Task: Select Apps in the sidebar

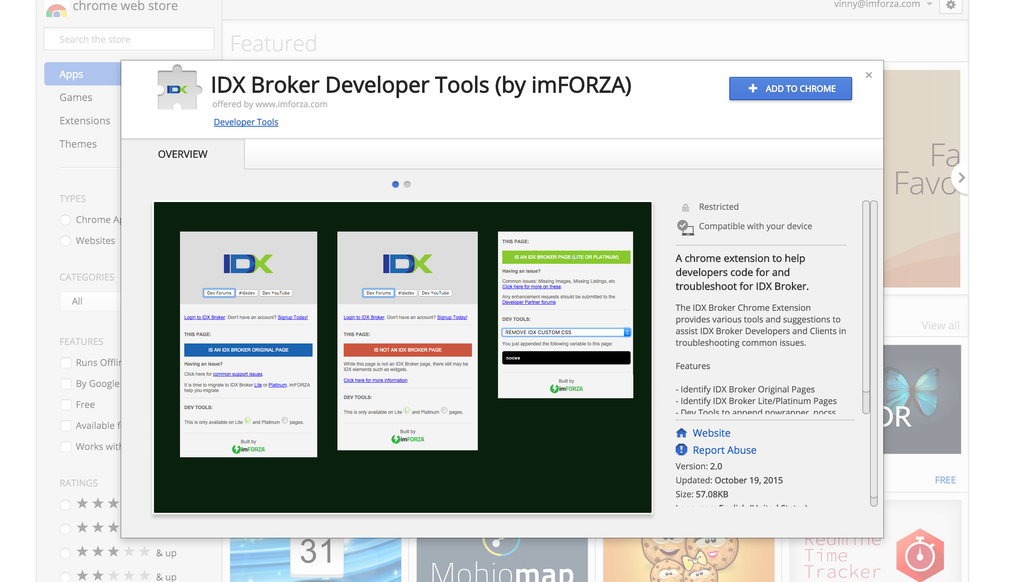Action: pos(82,74)
